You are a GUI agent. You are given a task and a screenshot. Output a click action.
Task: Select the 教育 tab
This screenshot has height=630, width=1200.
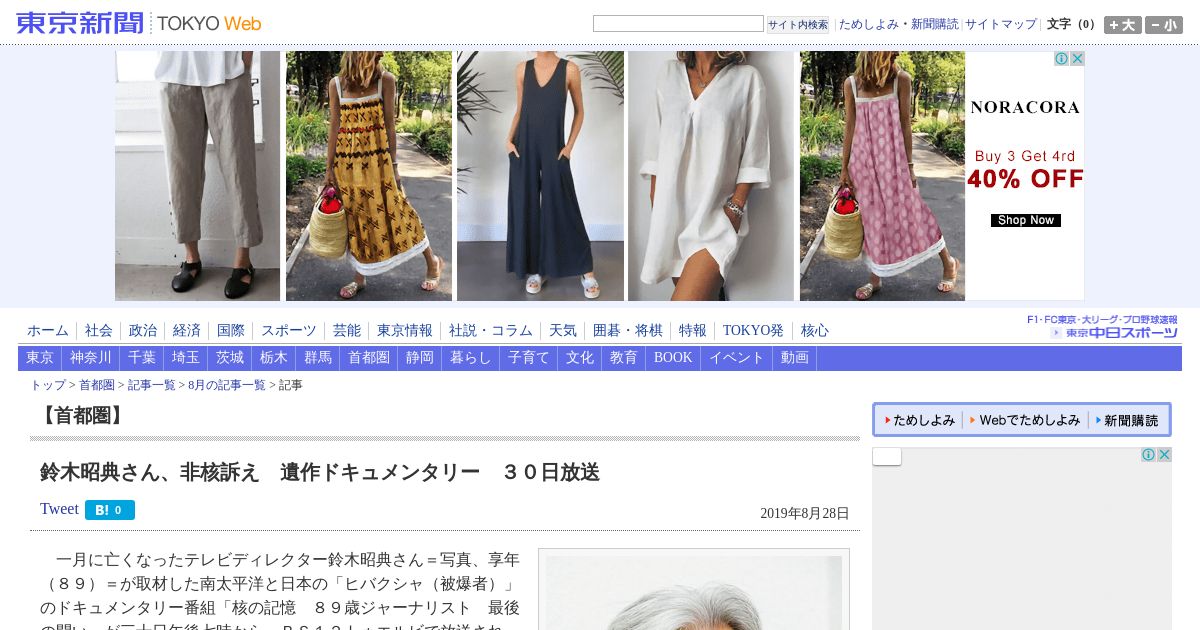click(624, 358)
